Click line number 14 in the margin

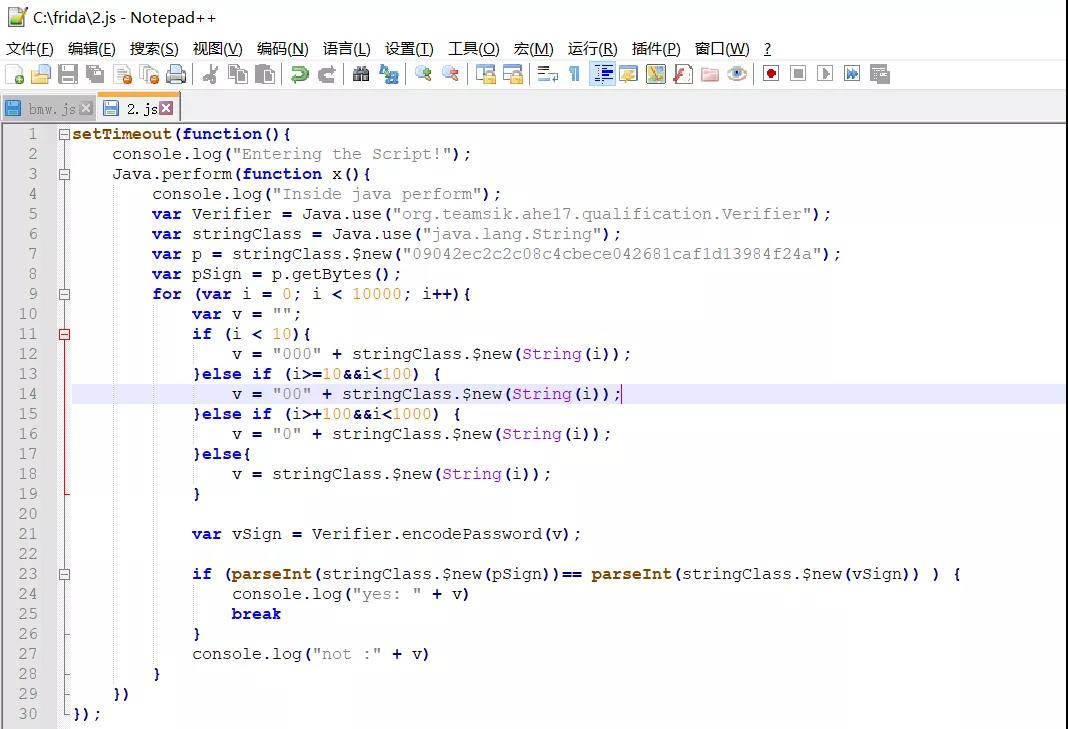click(x=28, y=394)
